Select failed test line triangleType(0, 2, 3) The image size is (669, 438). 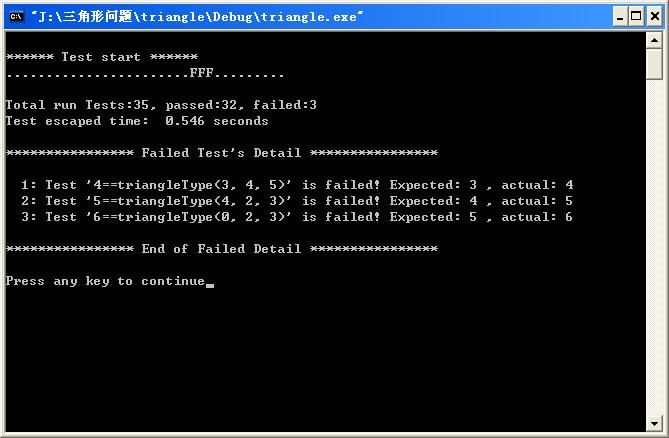pos(297,217)
